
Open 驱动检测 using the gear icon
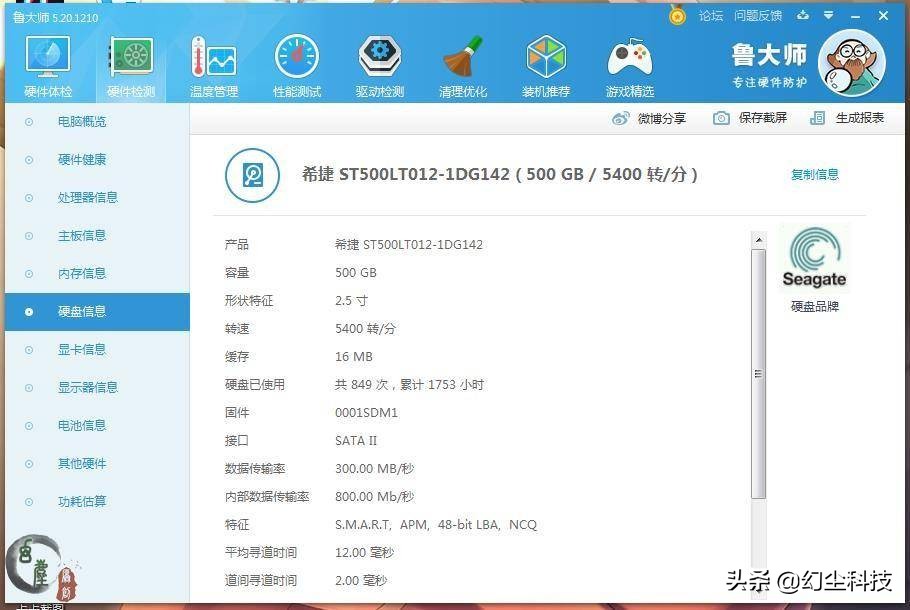pos(378,58)
